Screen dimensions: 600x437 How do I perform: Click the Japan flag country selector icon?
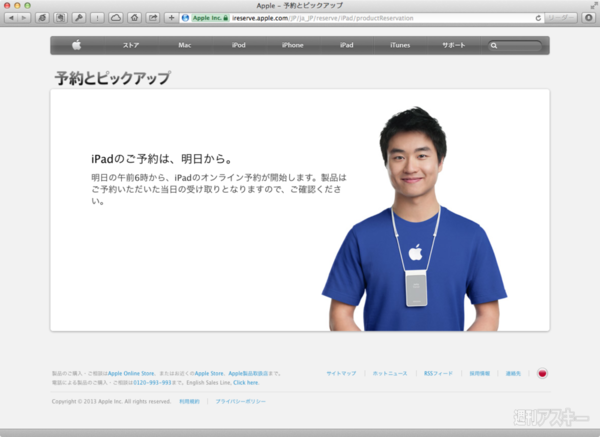point(542,373)
